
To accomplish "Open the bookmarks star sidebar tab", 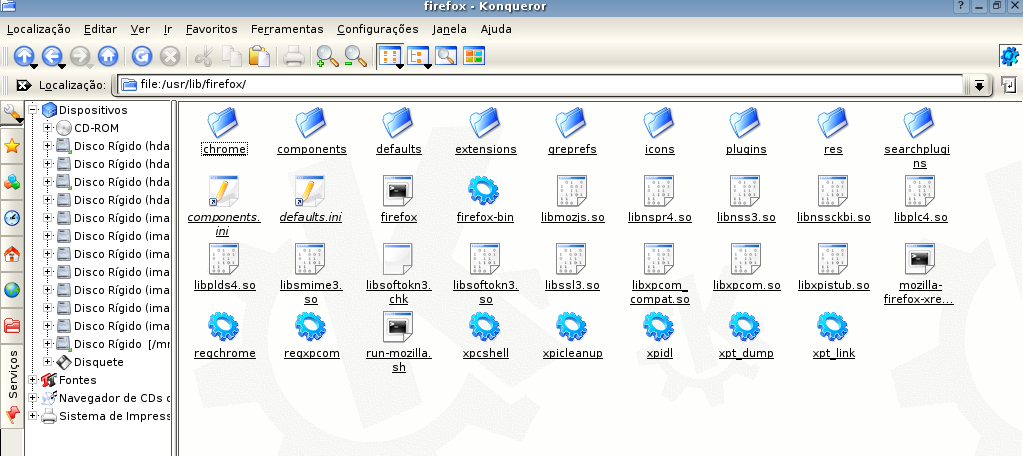I will point(12,146).
